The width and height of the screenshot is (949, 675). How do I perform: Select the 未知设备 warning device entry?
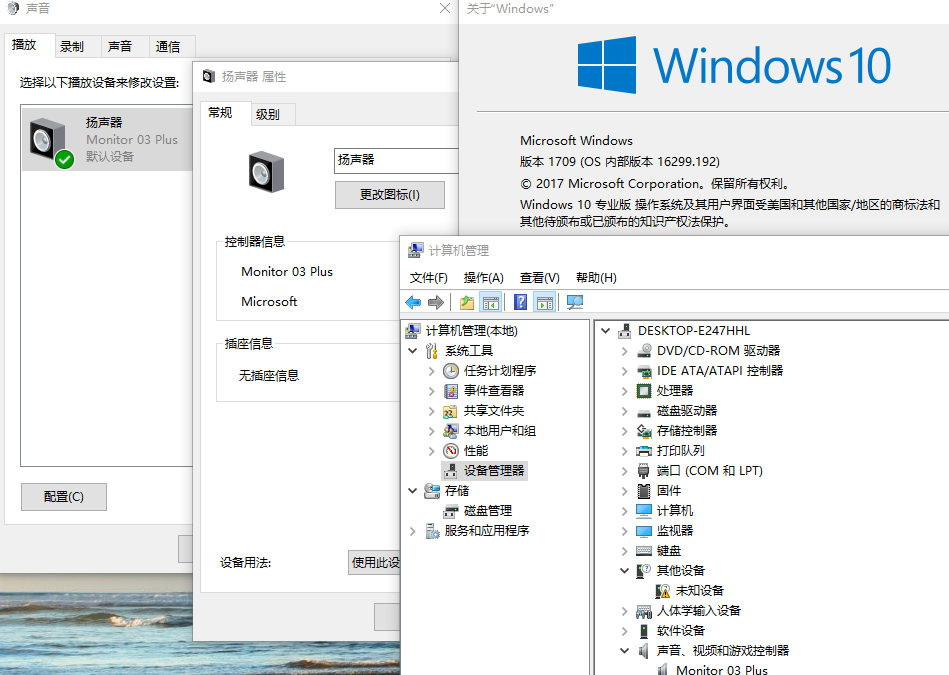coord(699,591)
